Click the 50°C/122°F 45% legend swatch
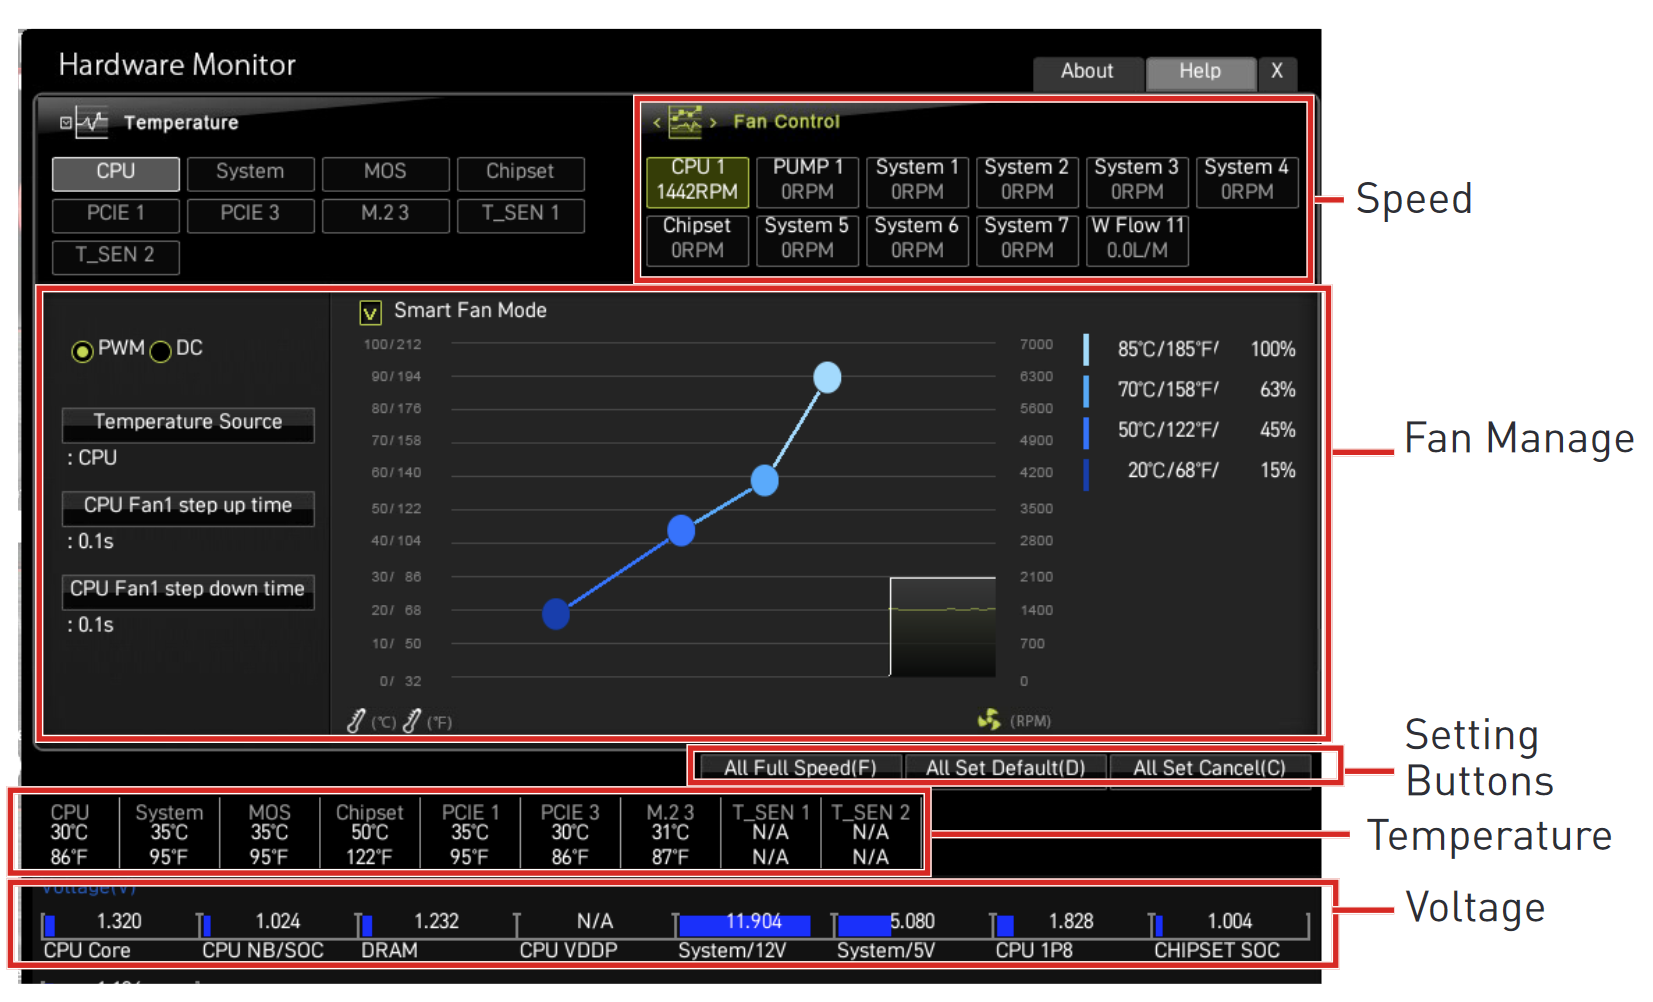 click(x=1086, y=432)
